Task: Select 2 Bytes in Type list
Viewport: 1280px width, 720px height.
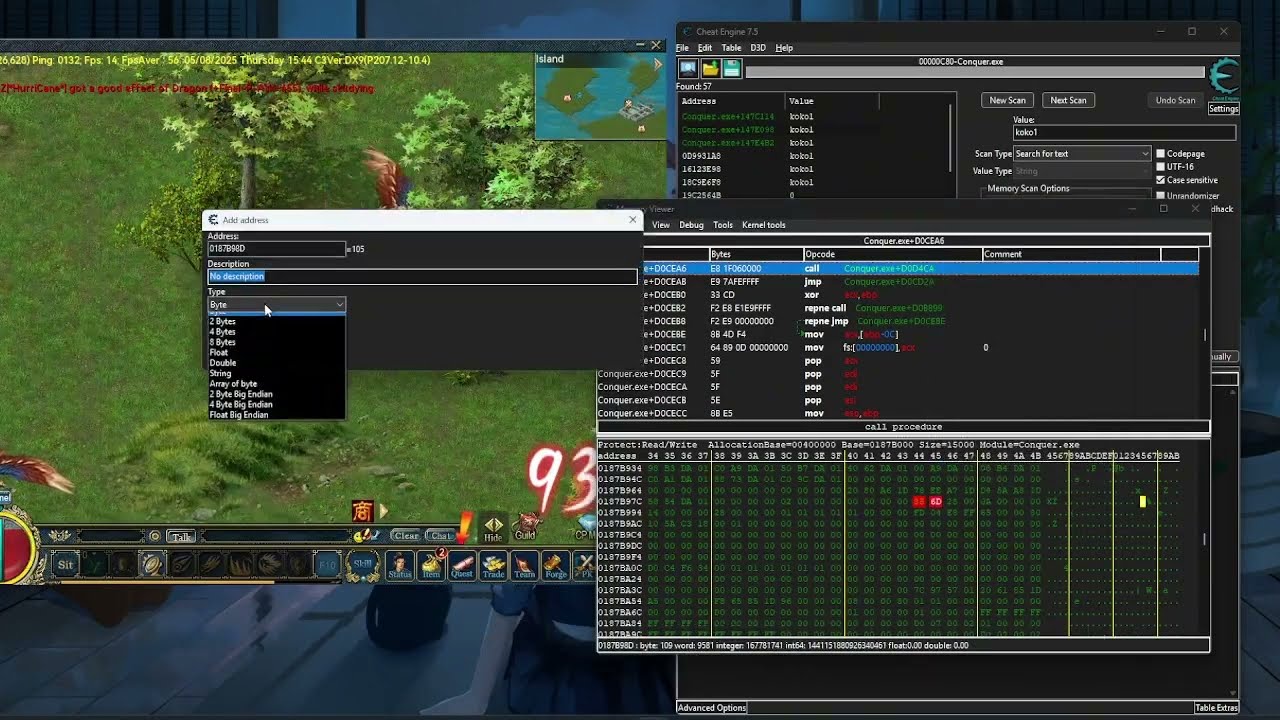Action: point(276,321)
